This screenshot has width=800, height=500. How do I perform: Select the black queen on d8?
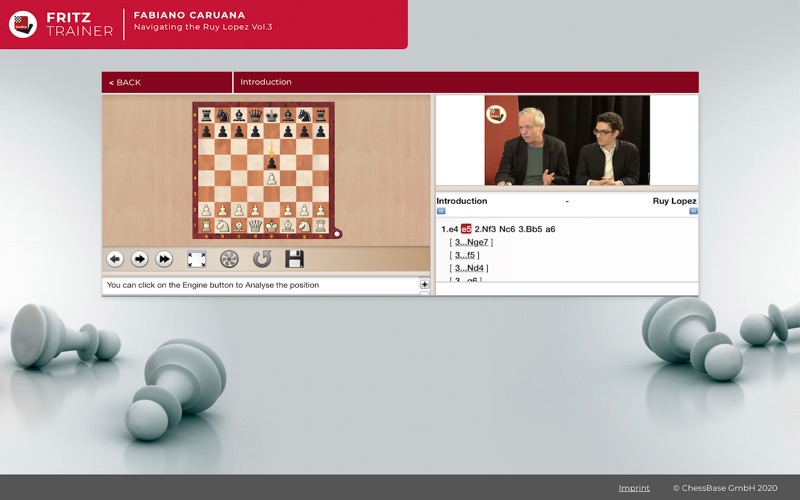click(255, 116)
